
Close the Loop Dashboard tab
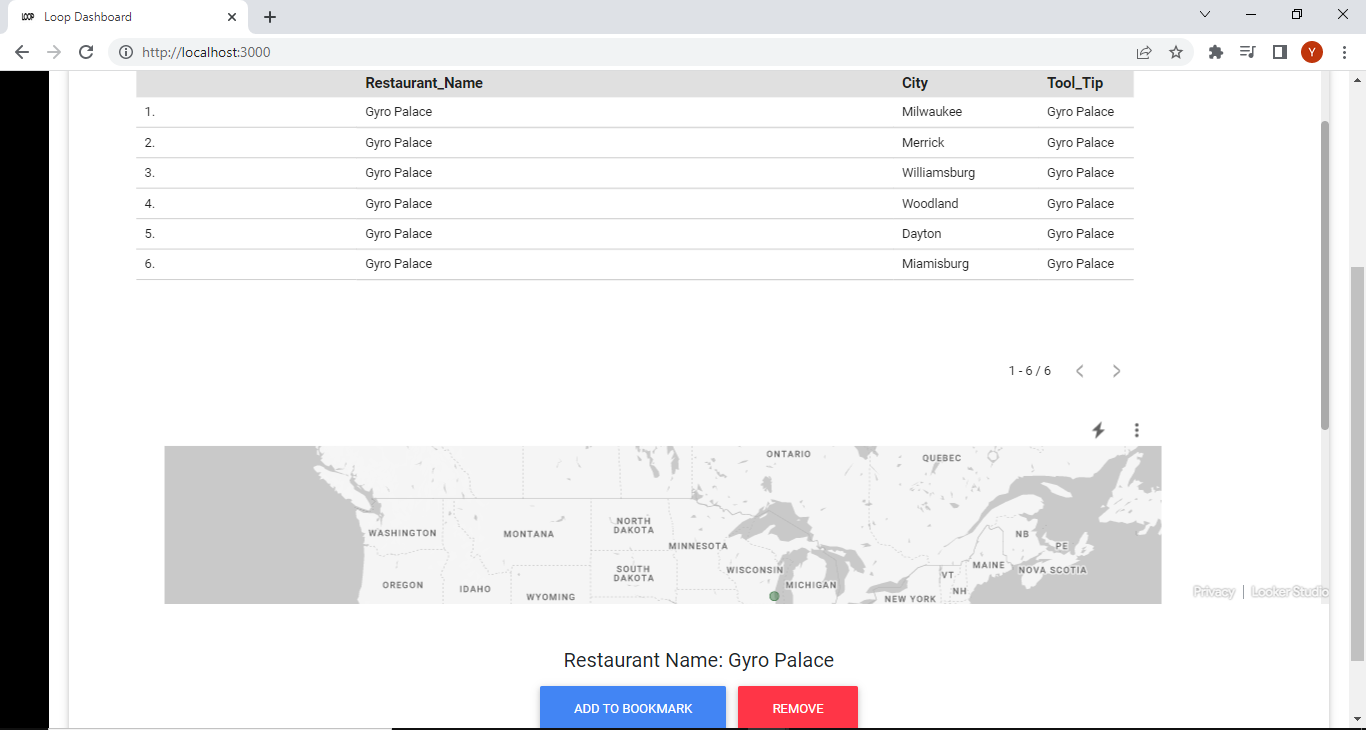click(x=232, y=17)
